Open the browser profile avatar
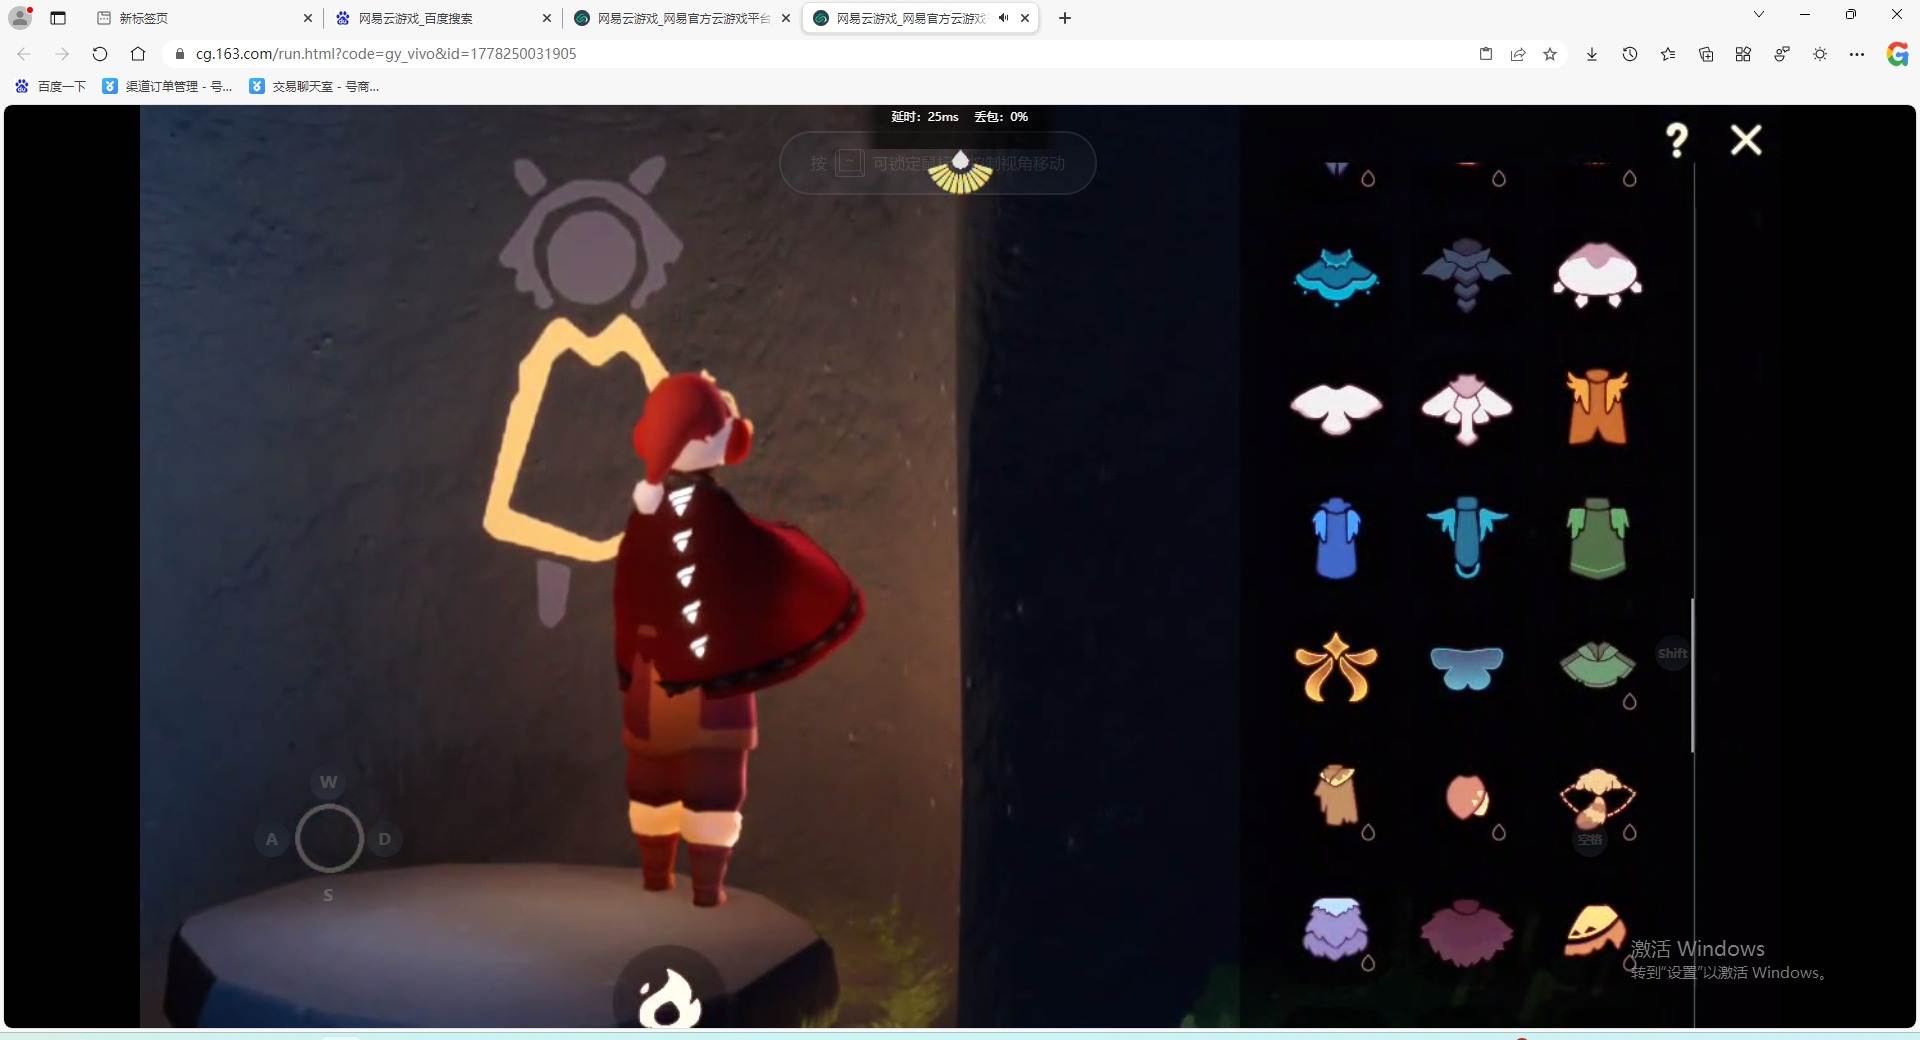The width and height of the screenshot is (1920, 1040). 20,18
